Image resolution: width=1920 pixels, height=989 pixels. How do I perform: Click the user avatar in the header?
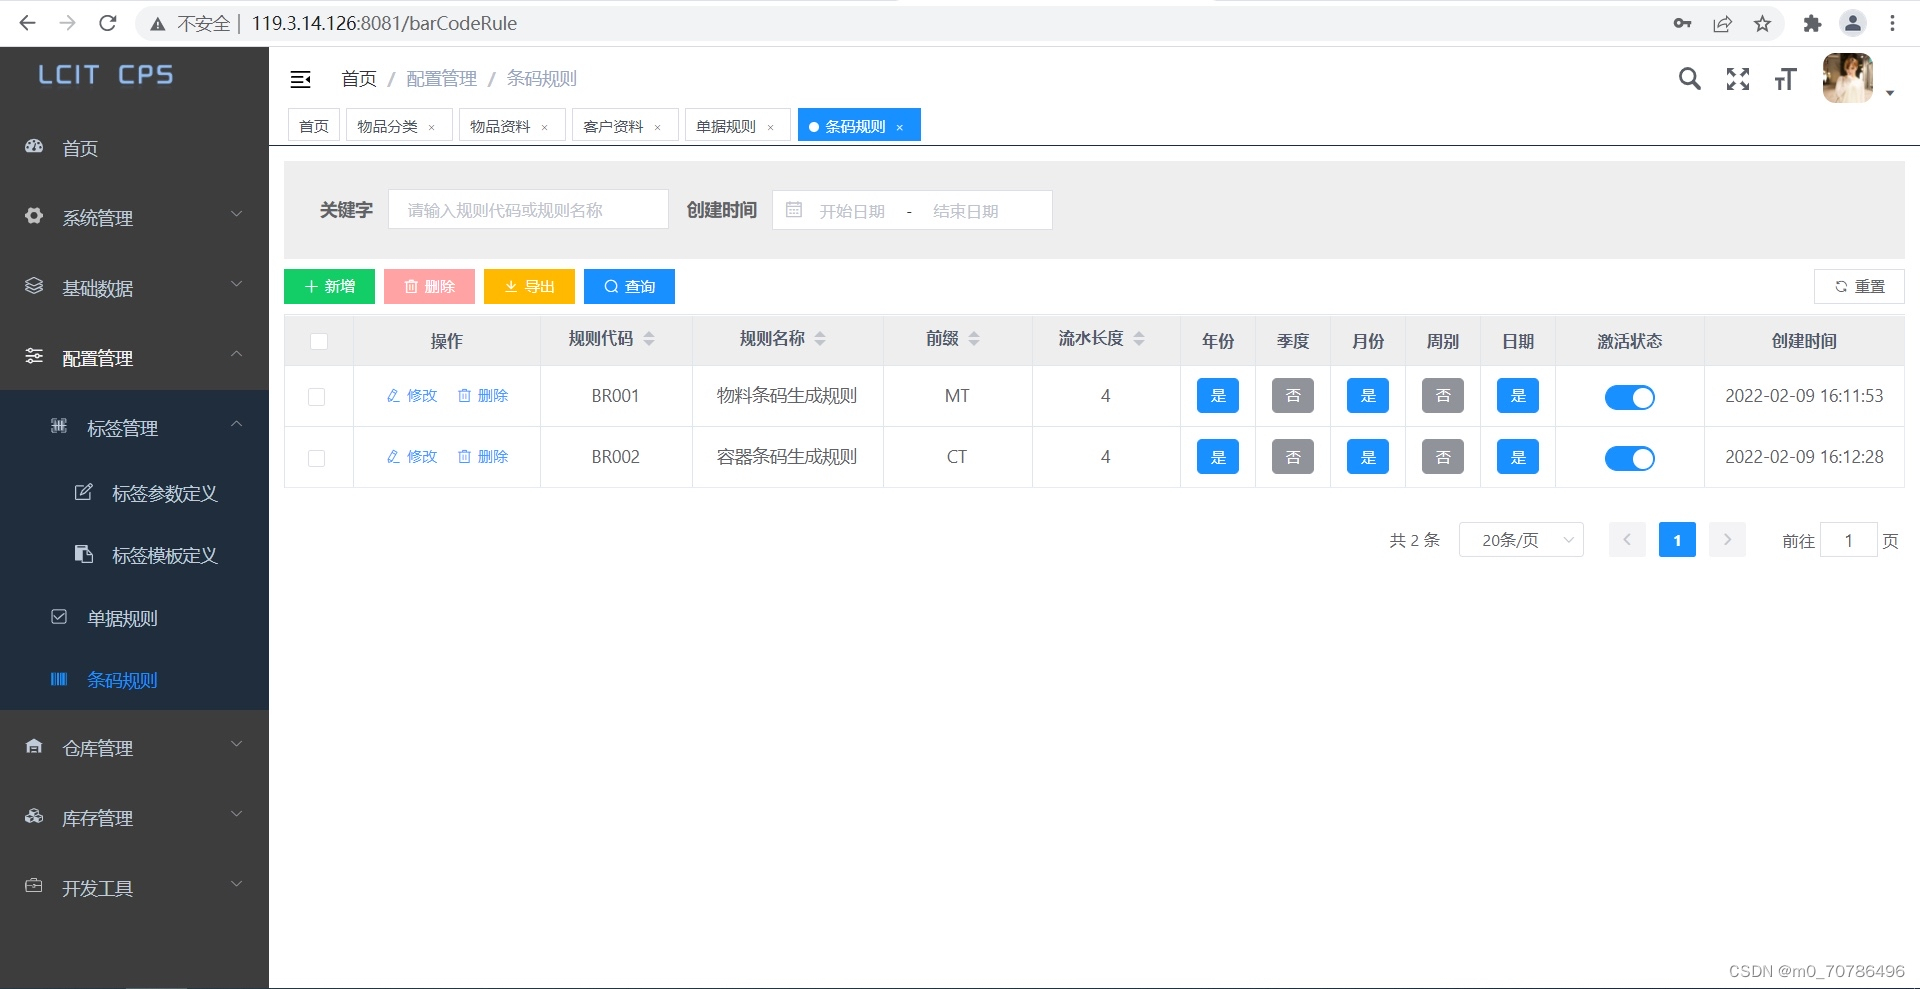click(x=1849, y=79)
